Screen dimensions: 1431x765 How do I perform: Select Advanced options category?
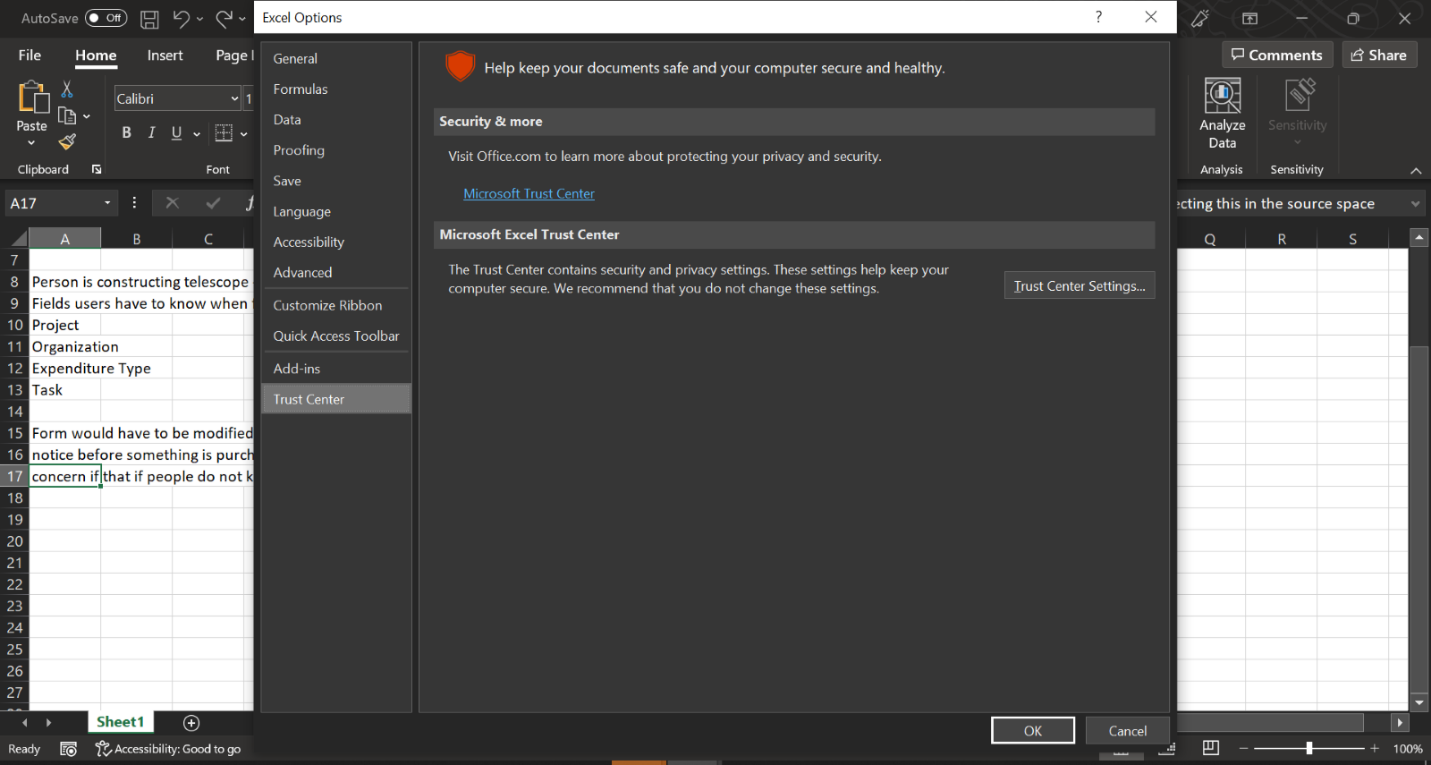pyautogui.click(x=336, y=272)
